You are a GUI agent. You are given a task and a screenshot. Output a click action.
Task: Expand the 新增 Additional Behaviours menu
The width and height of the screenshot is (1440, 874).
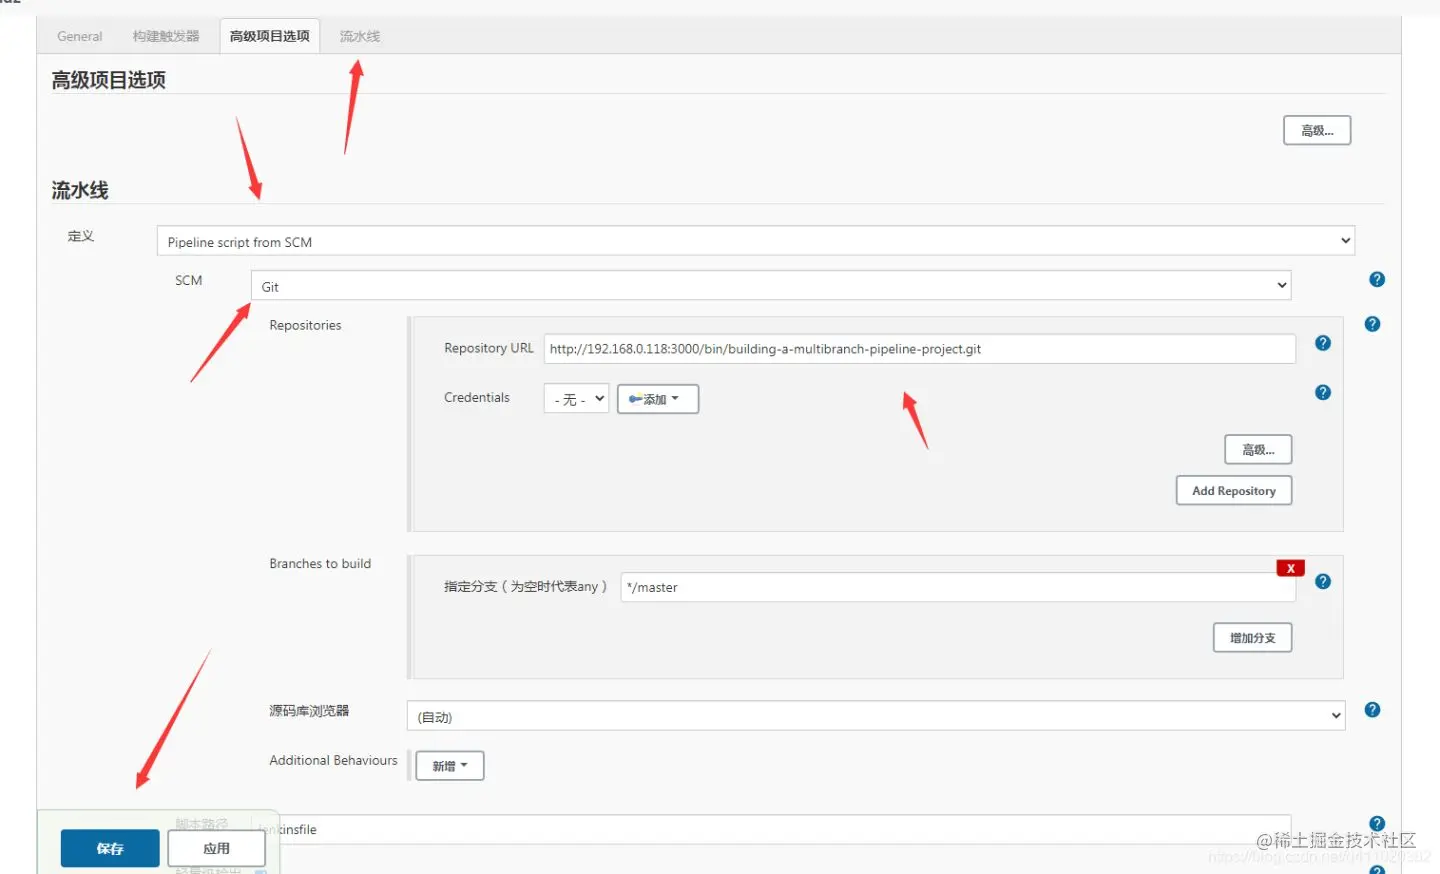pyautogui.click(x=450, y=766)
